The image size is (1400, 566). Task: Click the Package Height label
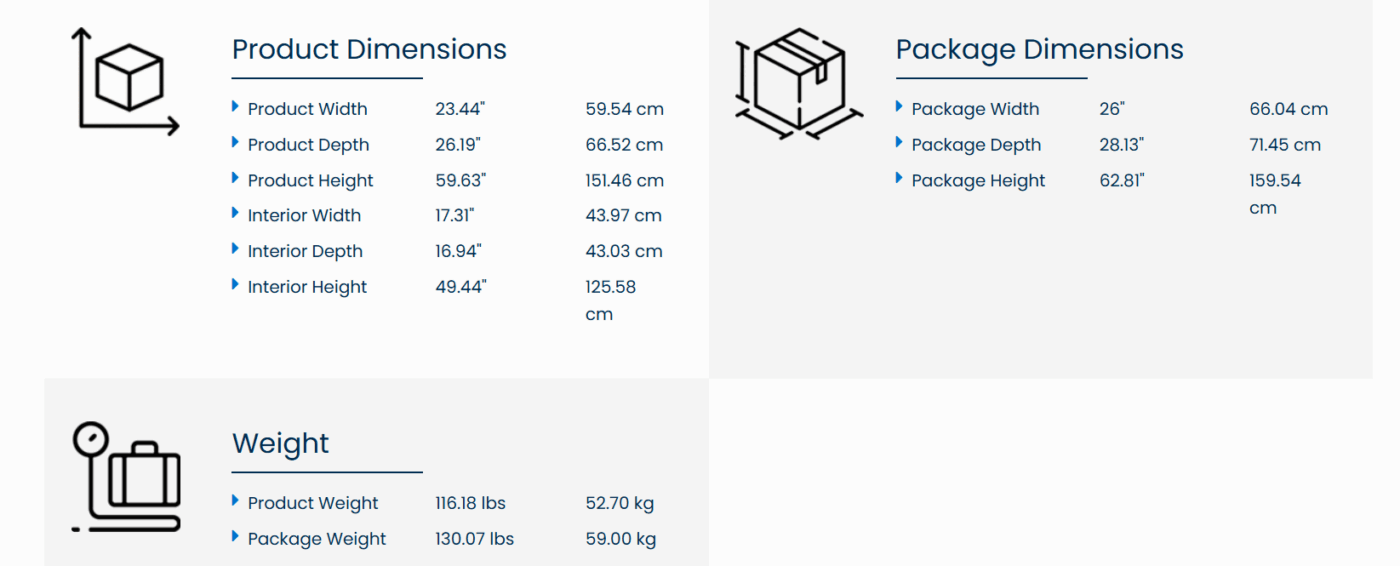(978, 181)
